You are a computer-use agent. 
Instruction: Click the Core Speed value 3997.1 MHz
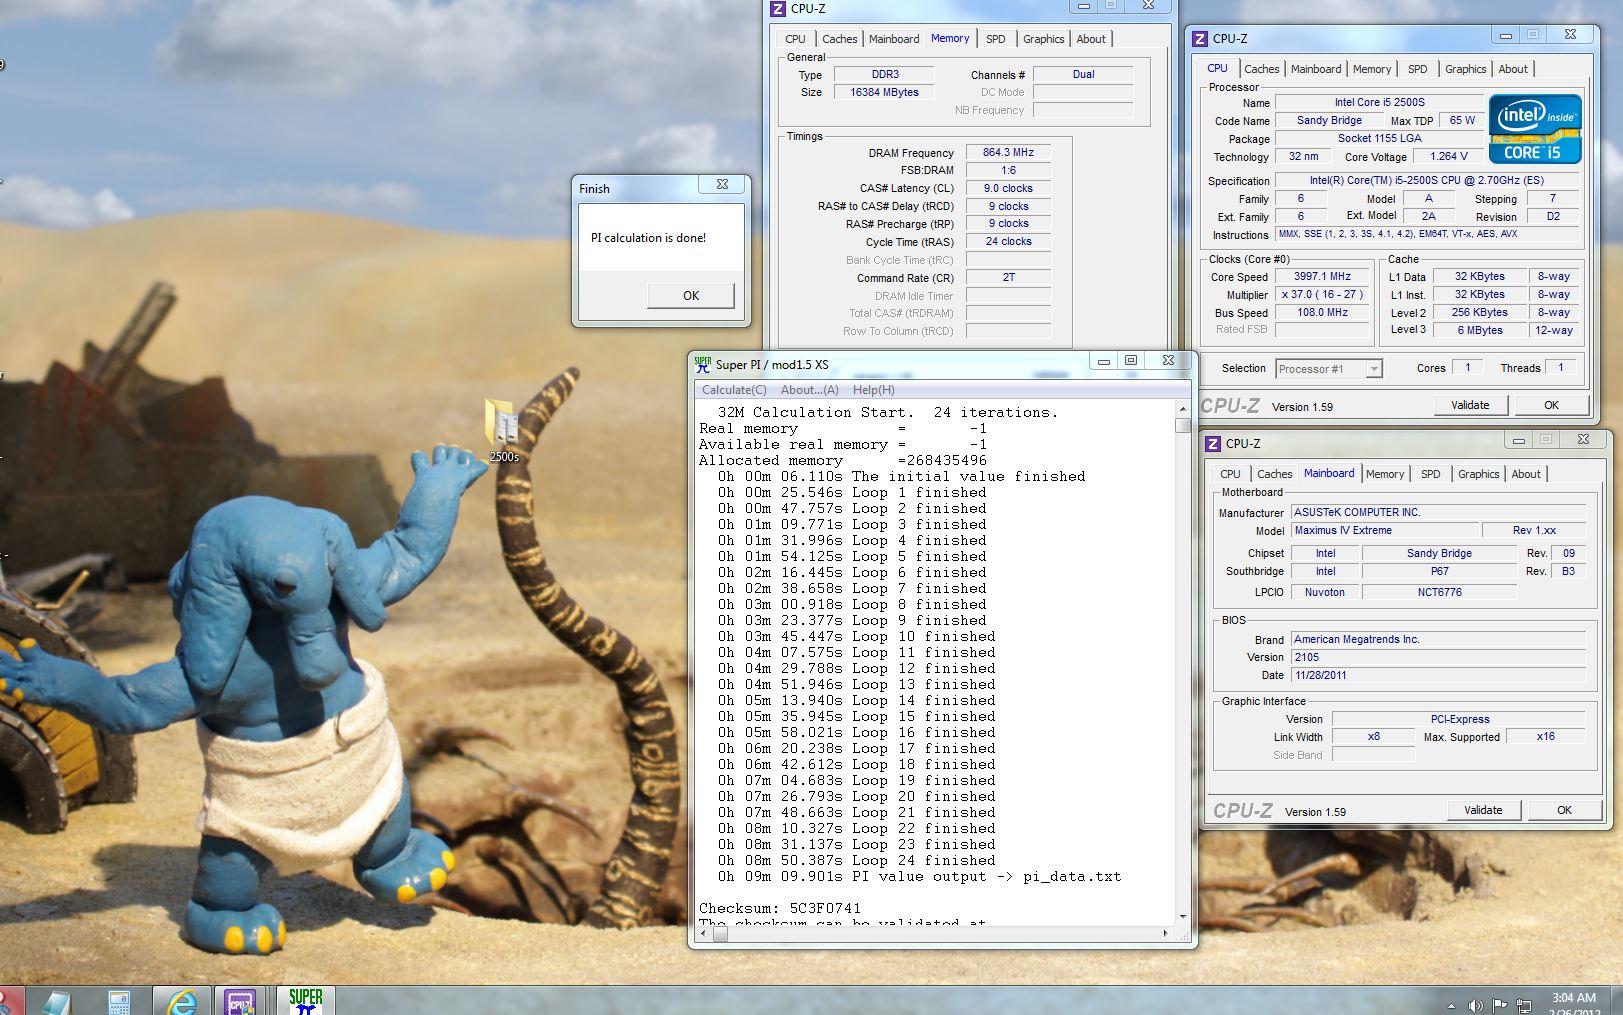coord(1322,277)
